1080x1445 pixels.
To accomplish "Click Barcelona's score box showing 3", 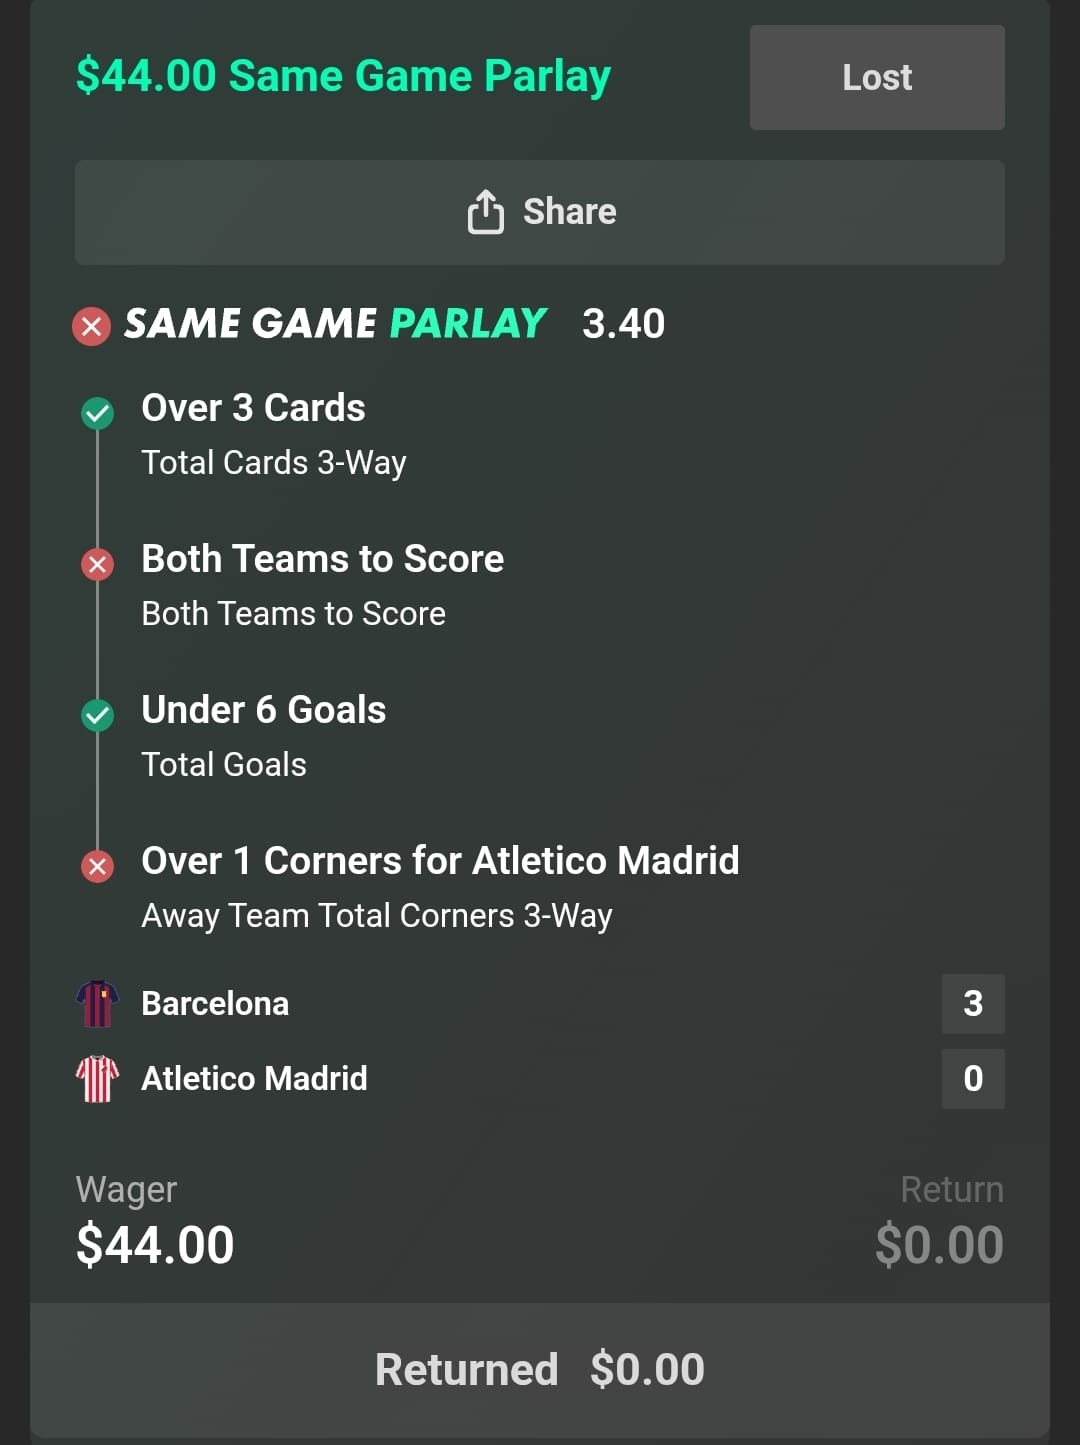I will (x=972, y=1004).
